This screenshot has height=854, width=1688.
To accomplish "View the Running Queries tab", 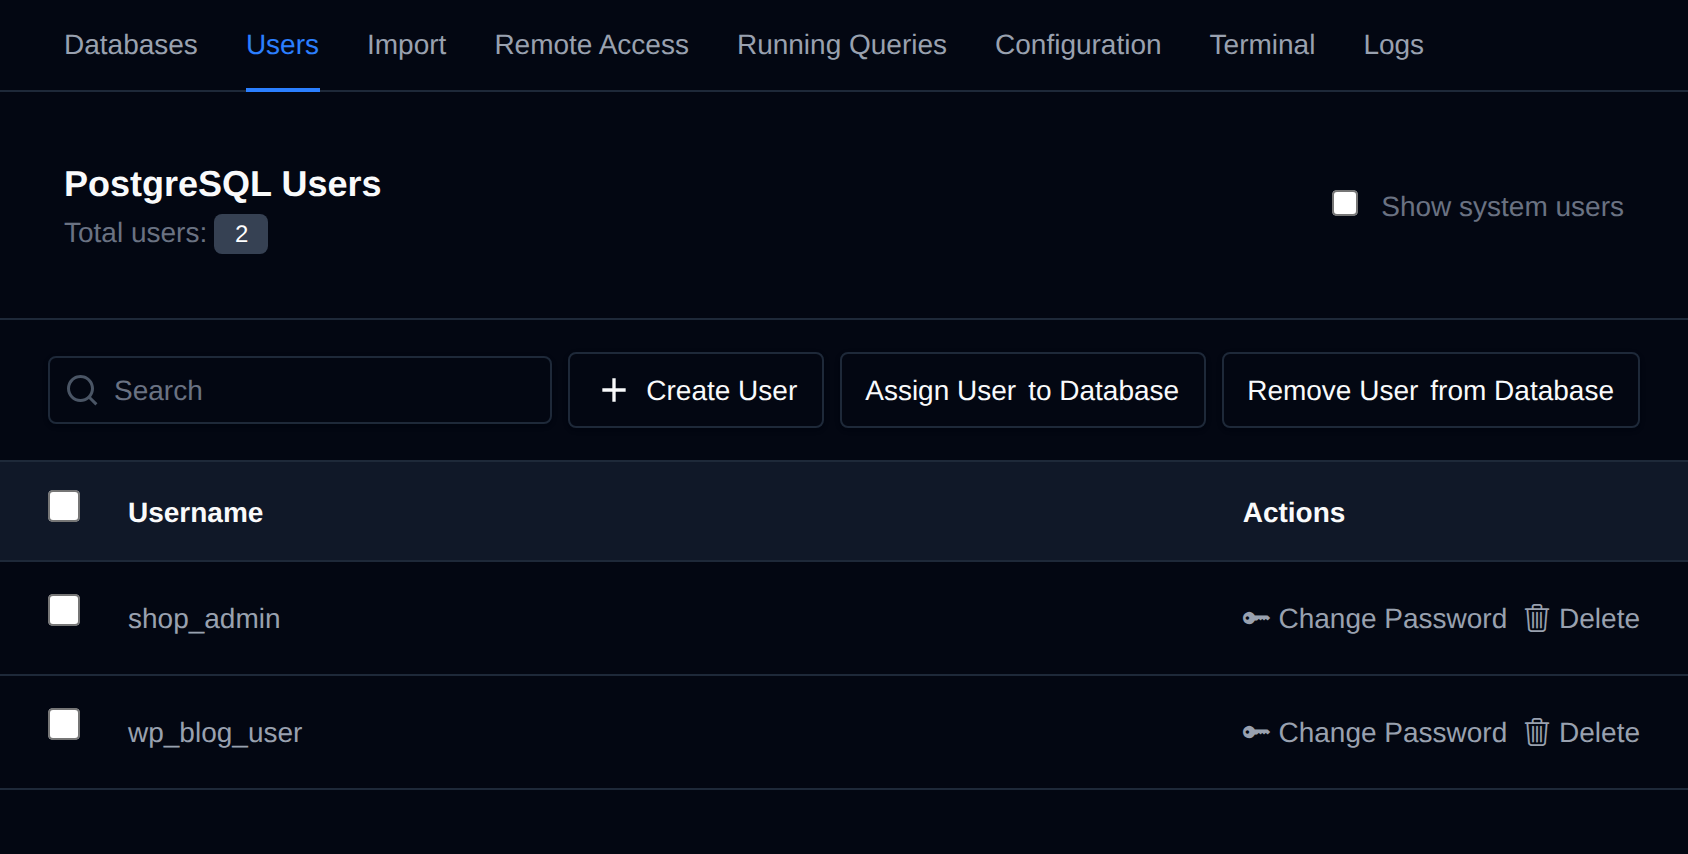I will click(x=842, y=45).
